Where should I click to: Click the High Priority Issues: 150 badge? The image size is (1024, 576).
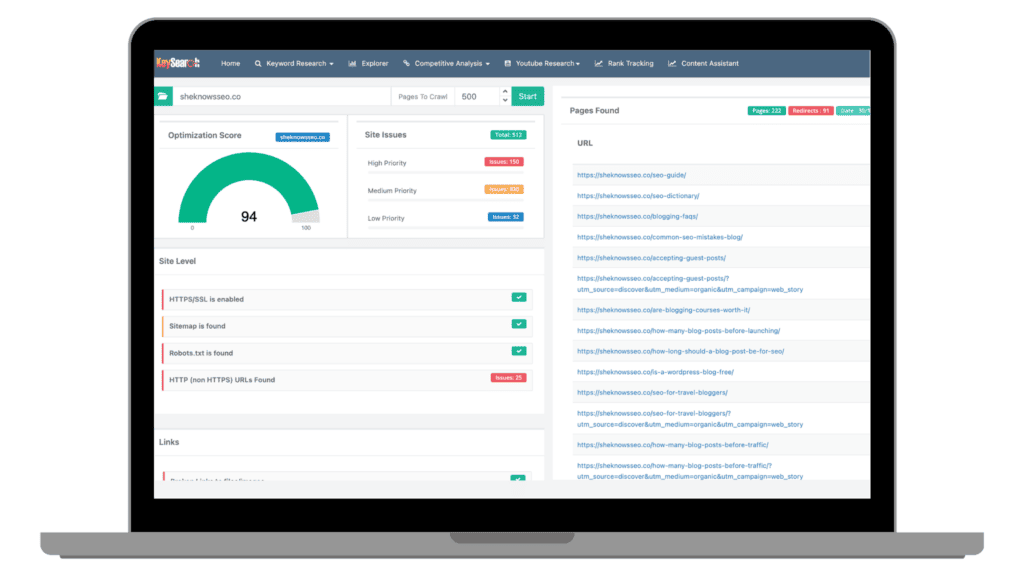504,161
